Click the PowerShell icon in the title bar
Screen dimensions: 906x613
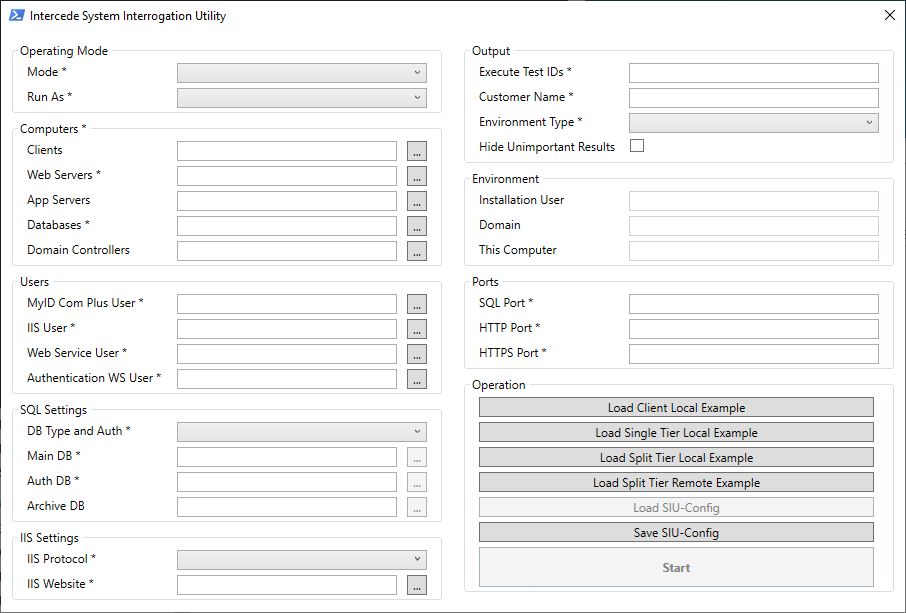click(x=17, y=16)
